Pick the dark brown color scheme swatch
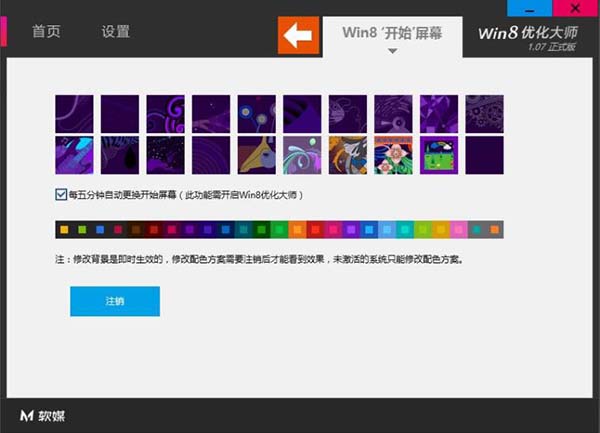 tap(136, 230)
